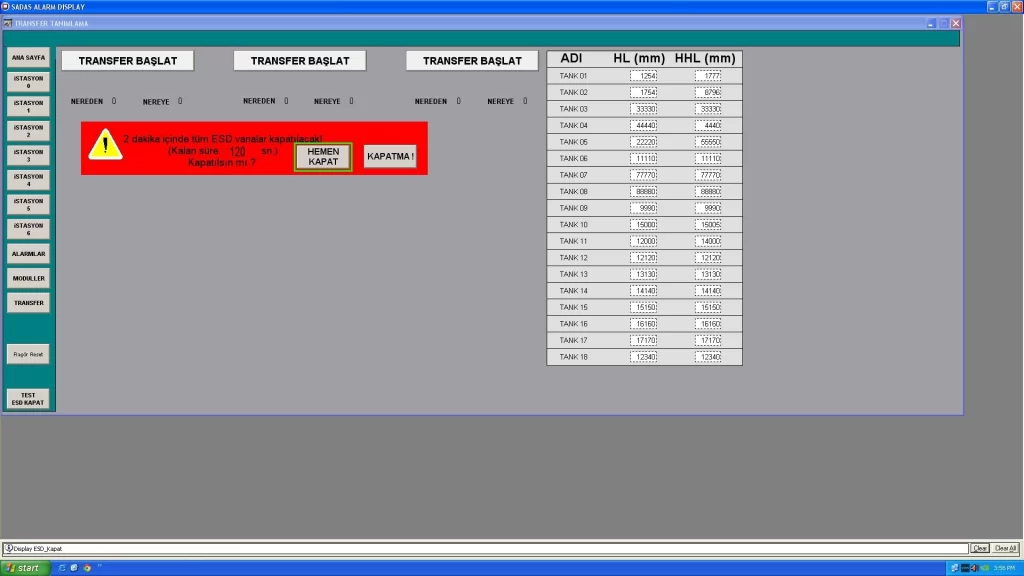The width and height of the screenshot is (1024, 576).
Task: Select the TANK 10 HHL value field
Action: pos(708,225)
